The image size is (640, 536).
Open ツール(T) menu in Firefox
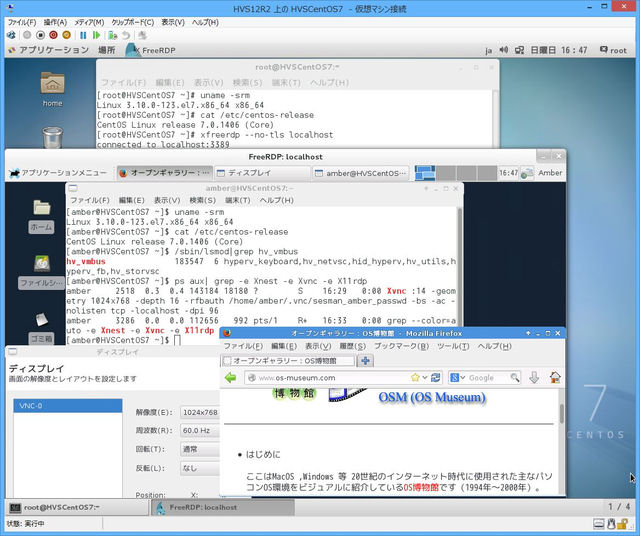pyautogui.click(x=453, y=346)
